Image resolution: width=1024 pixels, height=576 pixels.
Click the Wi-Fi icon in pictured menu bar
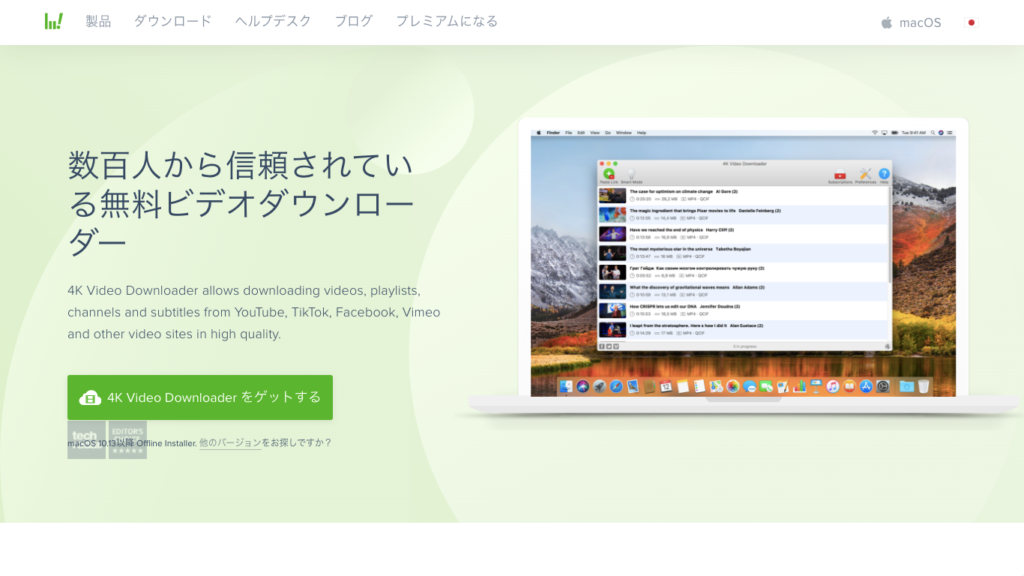pos(874,133)
